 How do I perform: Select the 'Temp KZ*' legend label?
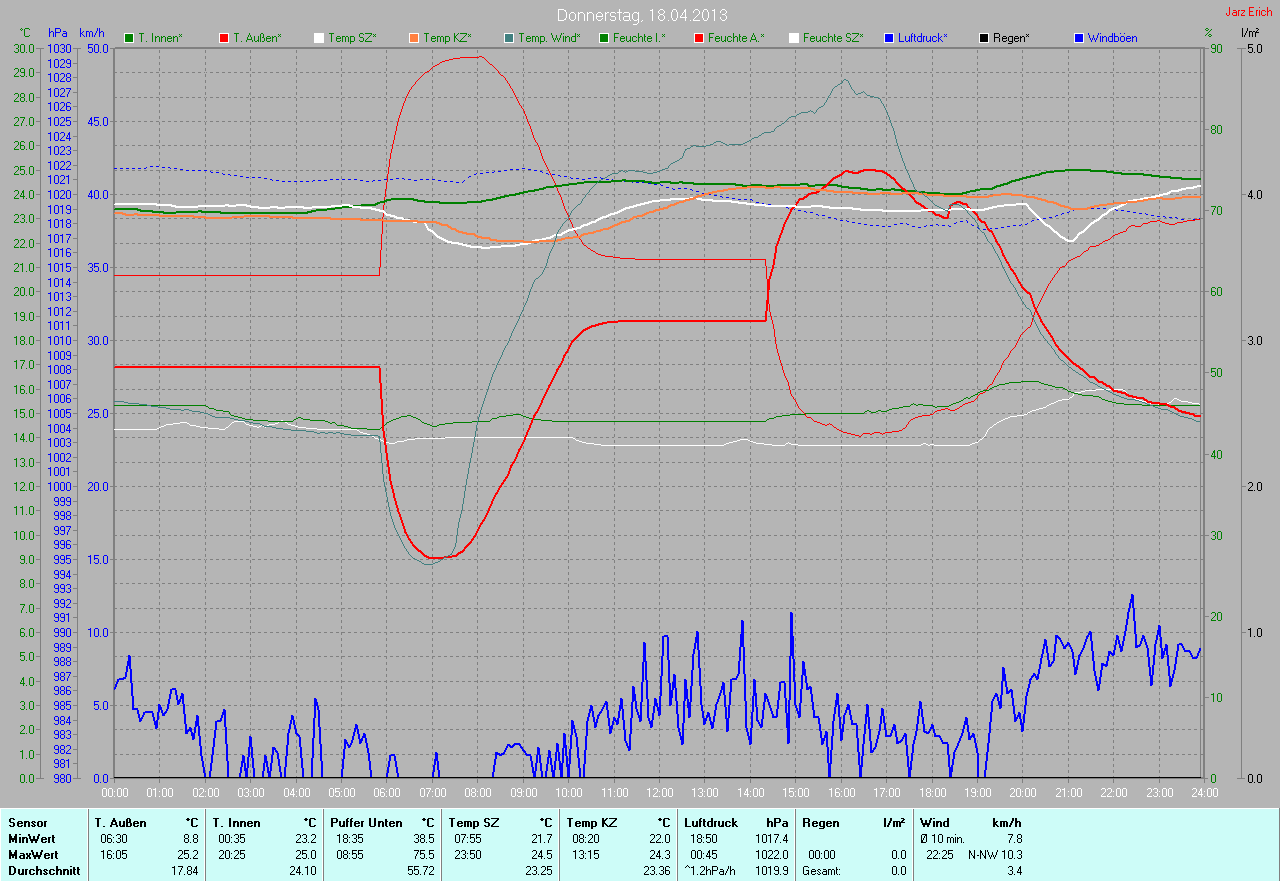click(447, 38)
